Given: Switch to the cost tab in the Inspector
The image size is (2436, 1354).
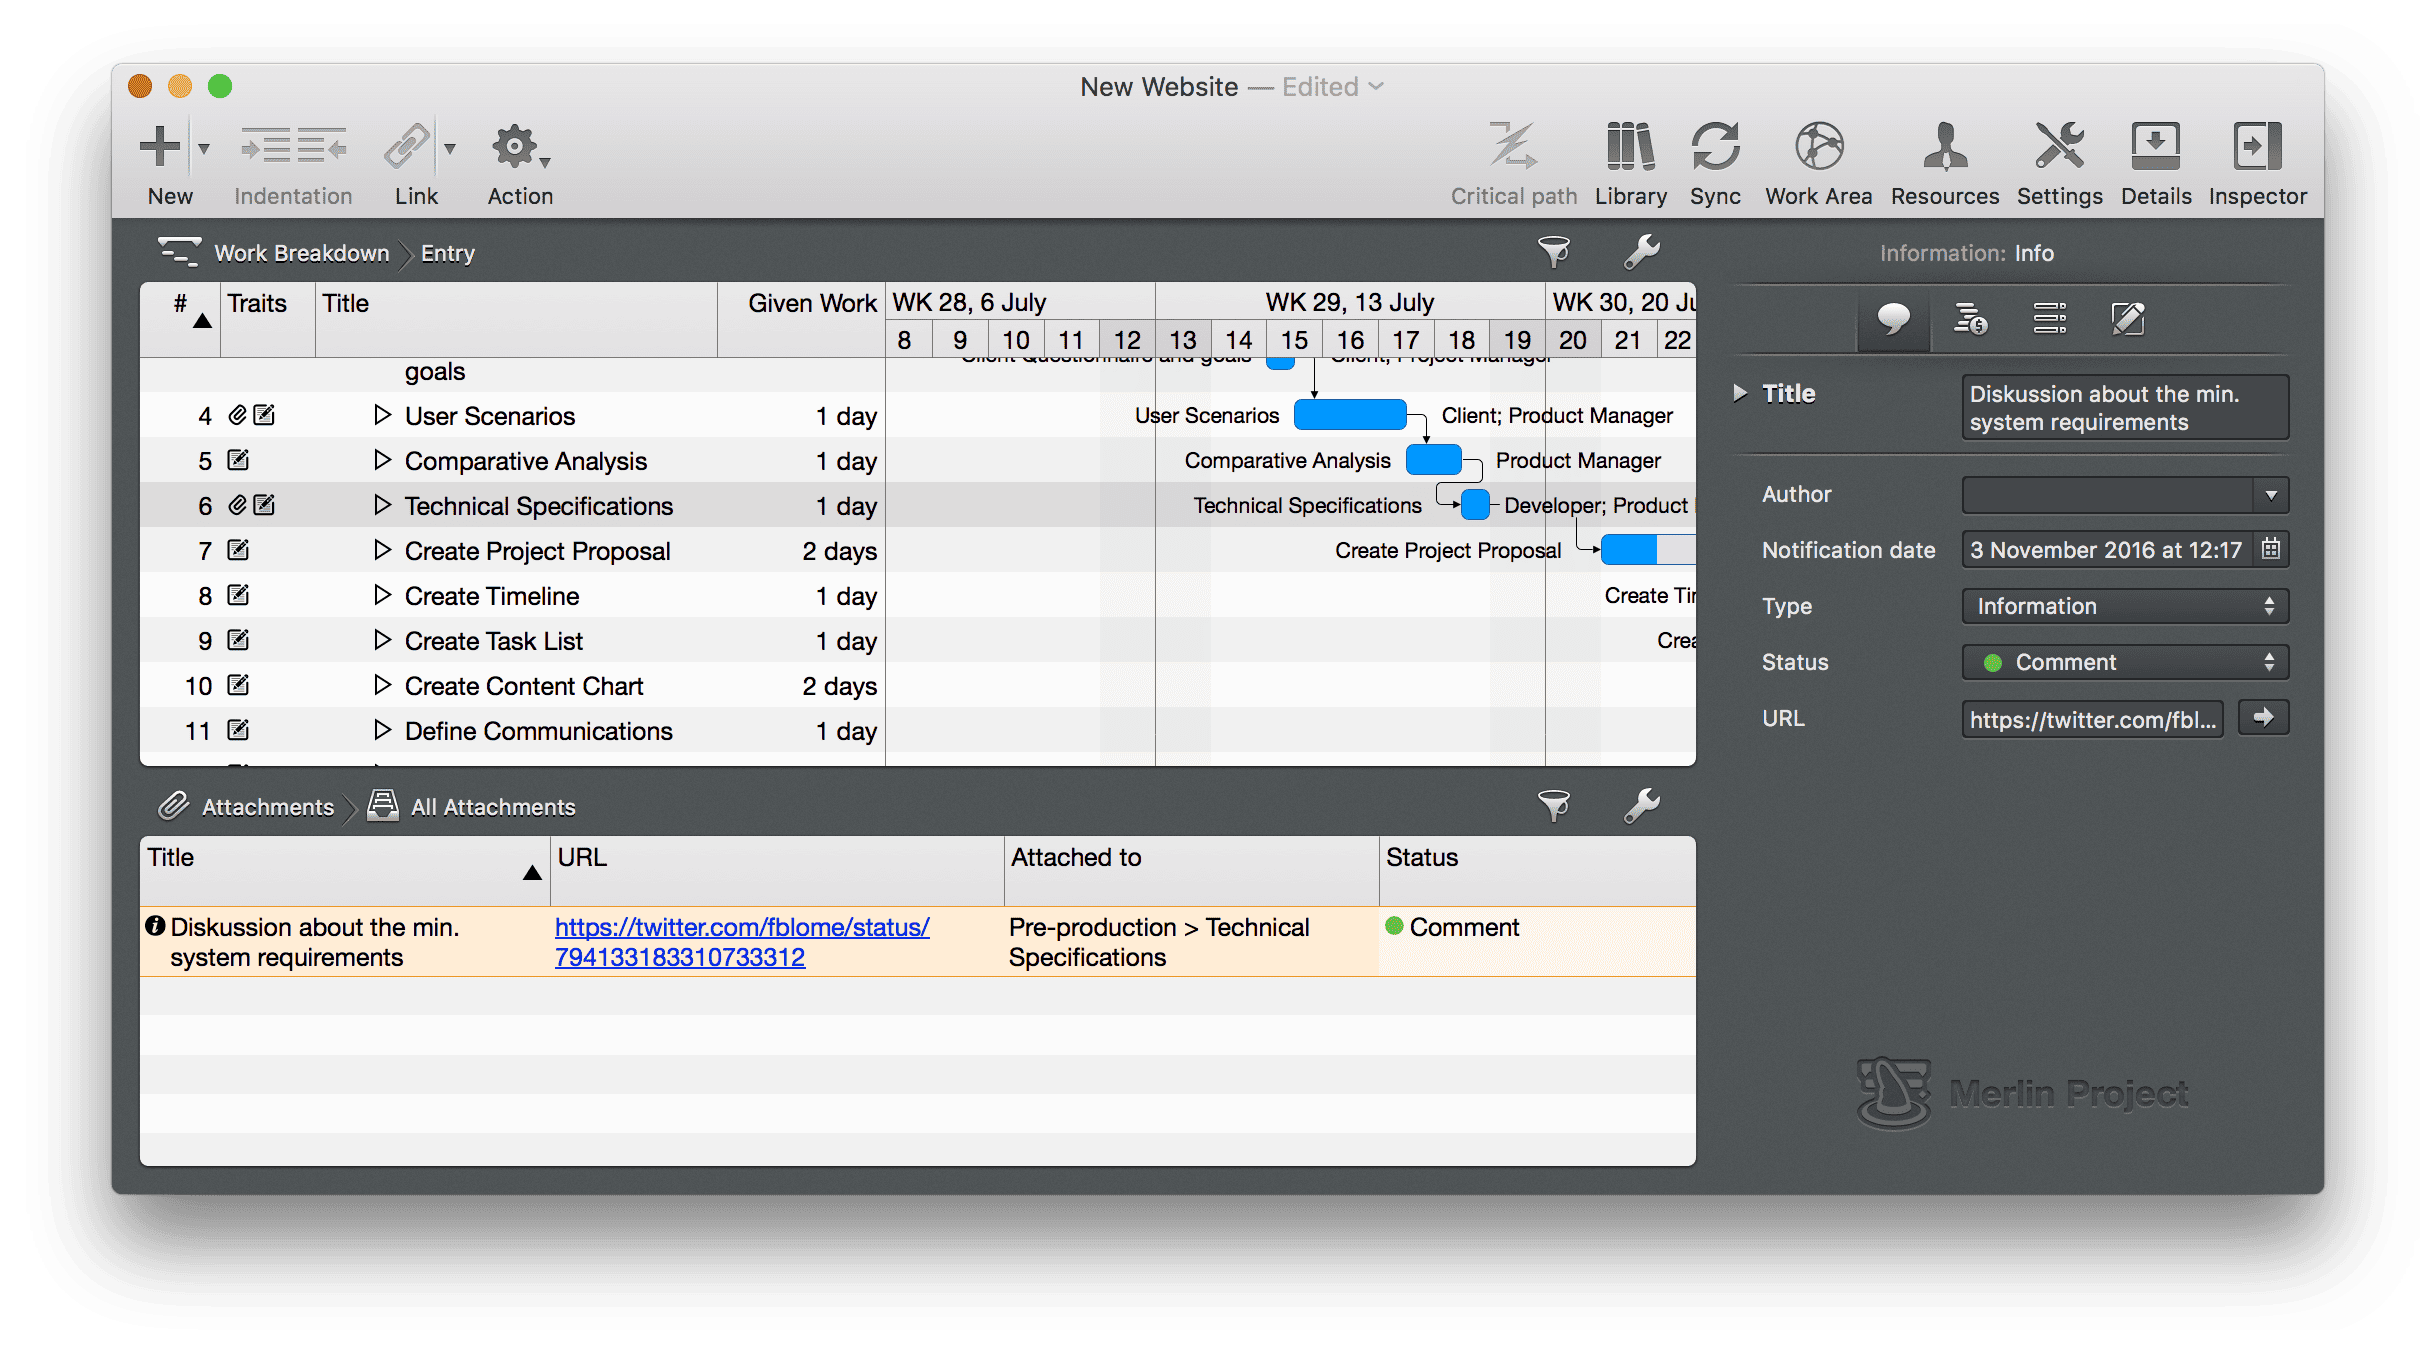Looking at the screenshot, I should pyautogui.click(x=1970, y=319).
